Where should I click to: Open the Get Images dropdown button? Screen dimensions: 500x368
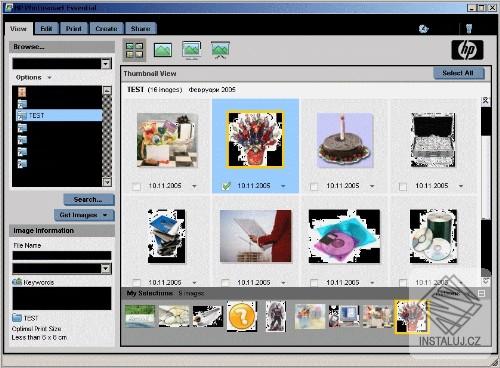click(84, 215)
